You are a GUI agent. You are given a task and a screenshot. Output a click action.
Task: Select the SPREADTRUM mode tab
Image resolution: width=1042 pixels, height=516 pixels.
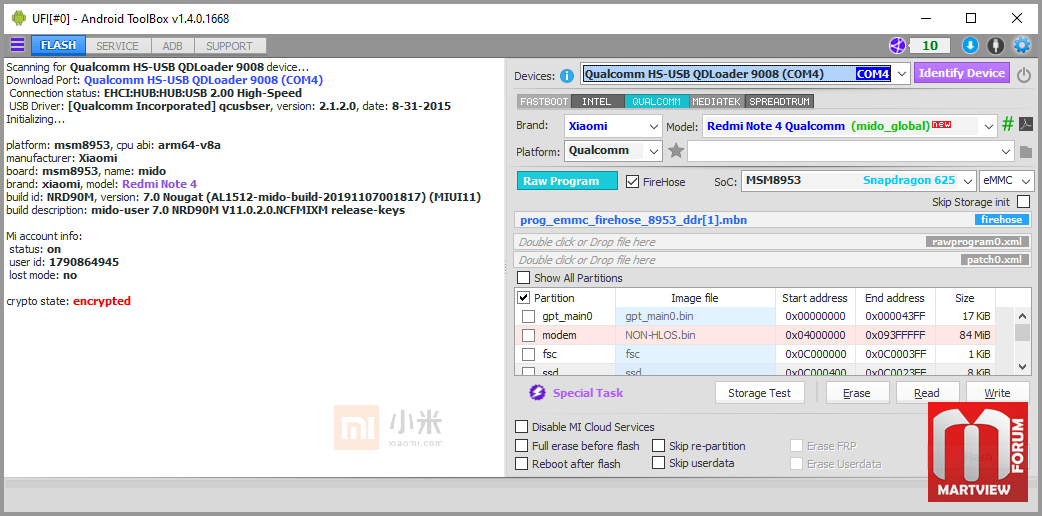(x=780, y=102)
